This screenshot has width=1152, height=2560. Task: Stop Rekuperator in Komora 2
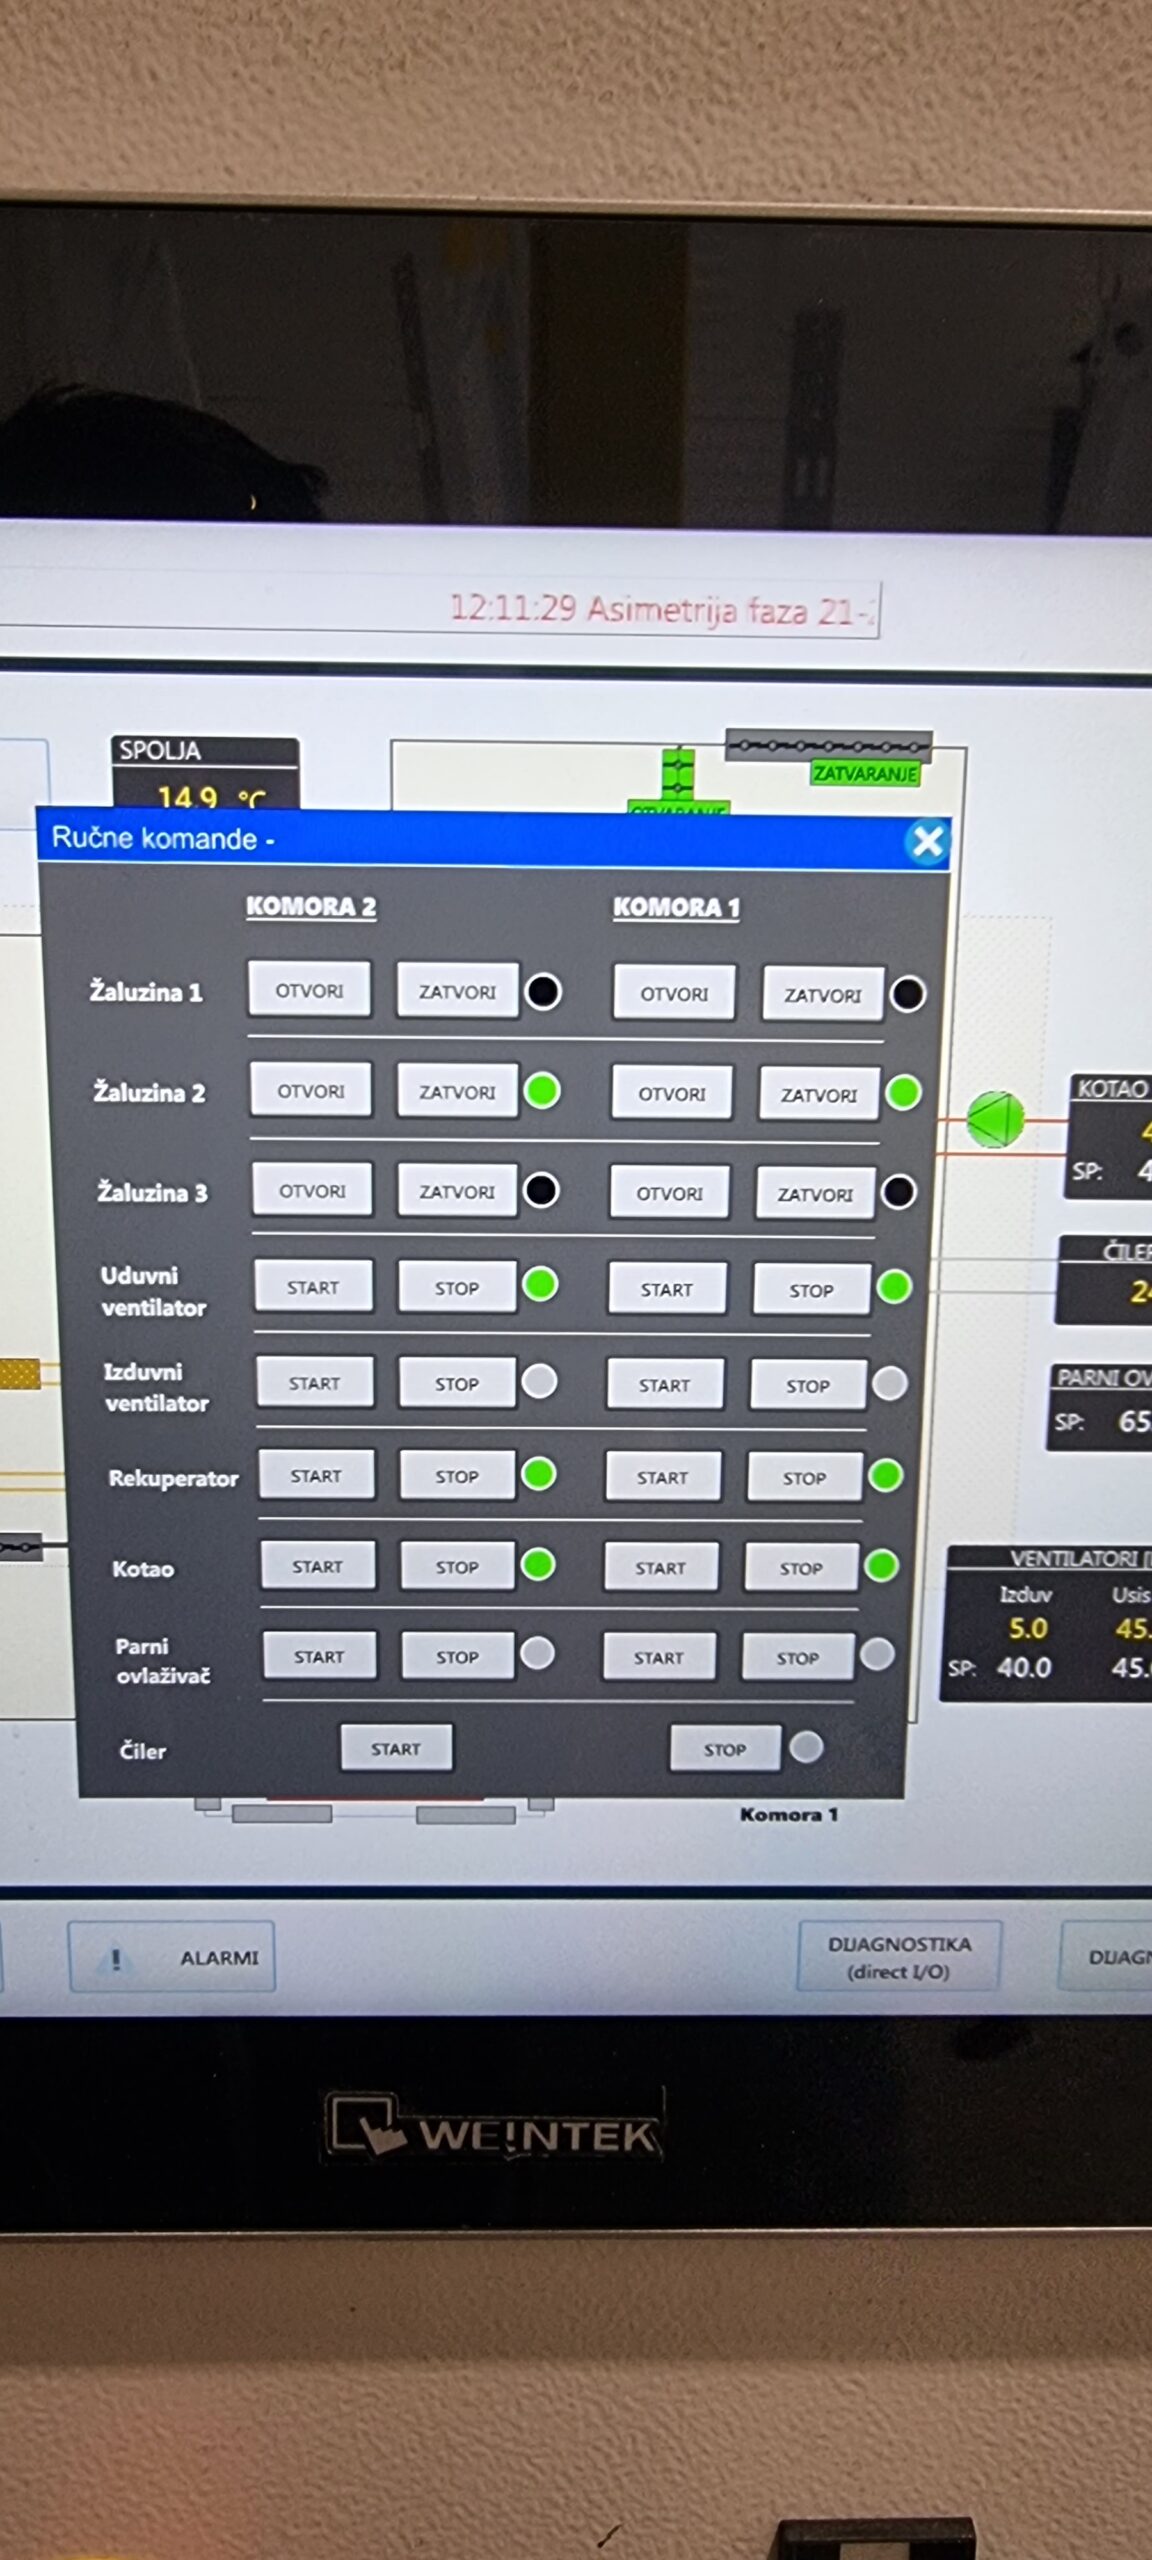[x=457, y=1476]
